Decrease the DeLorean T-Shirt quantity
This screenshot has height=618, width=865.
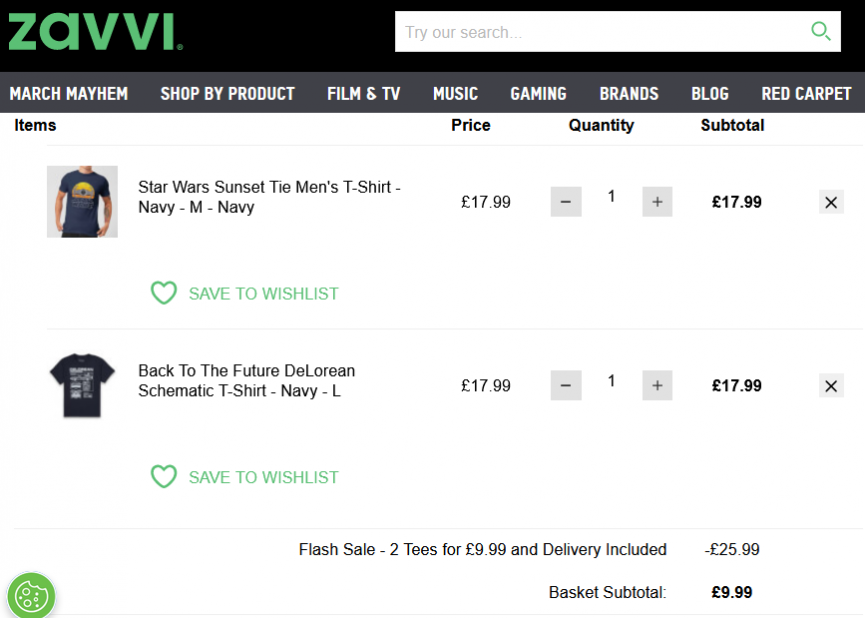(x=566, y=385)
